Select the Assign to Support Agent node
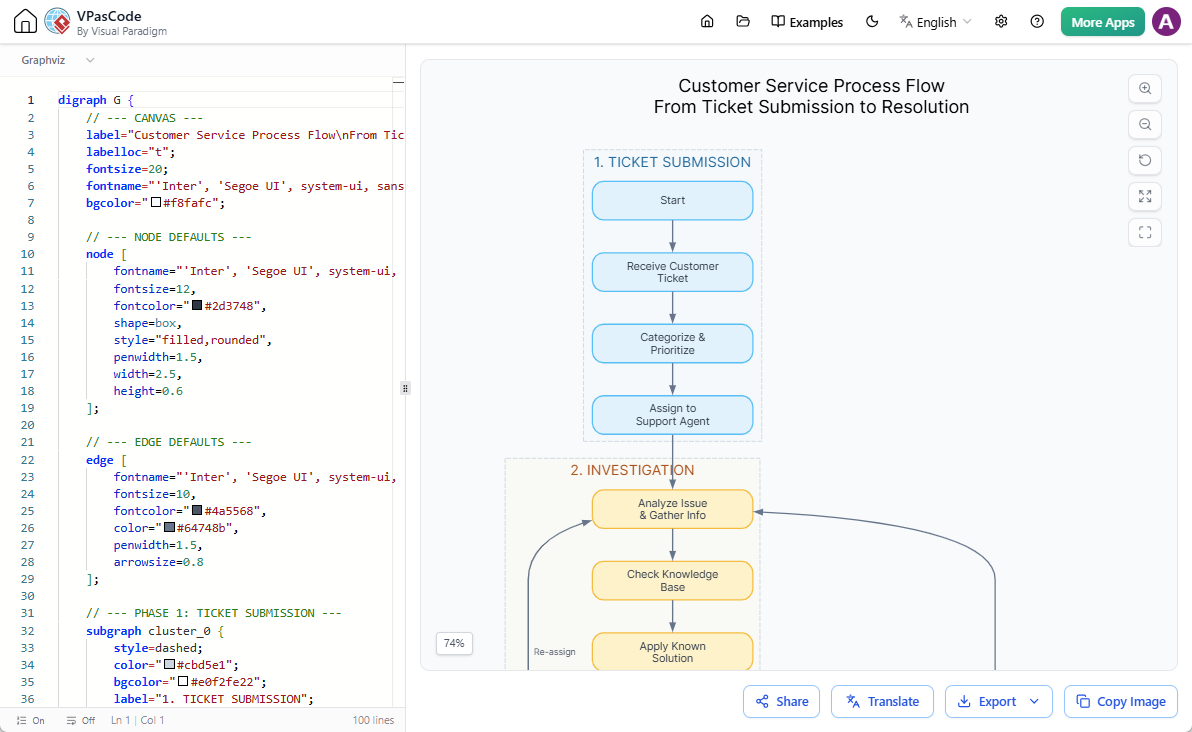 (x=672, y=415)
